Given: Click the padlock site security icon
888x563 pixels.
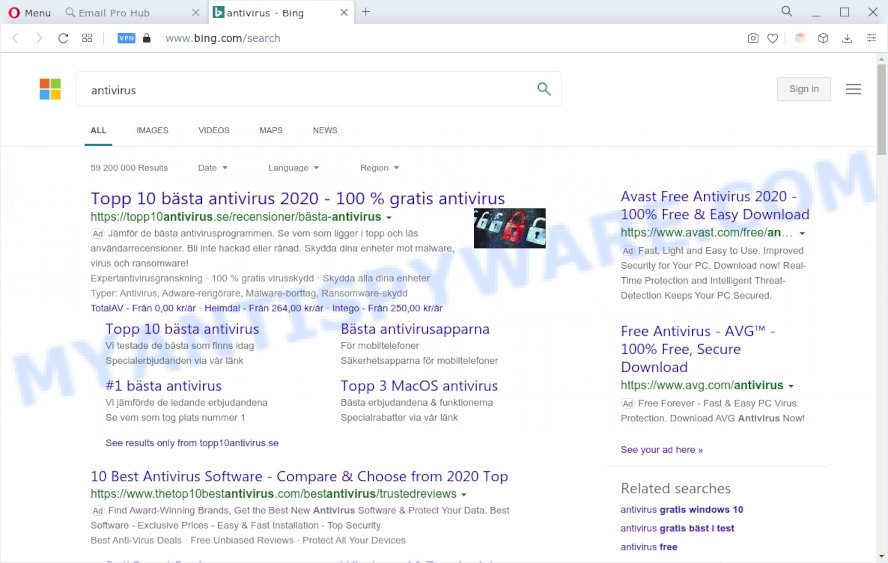Looking at the screenshot, I should pyautogui.click(x=147, y=38).
